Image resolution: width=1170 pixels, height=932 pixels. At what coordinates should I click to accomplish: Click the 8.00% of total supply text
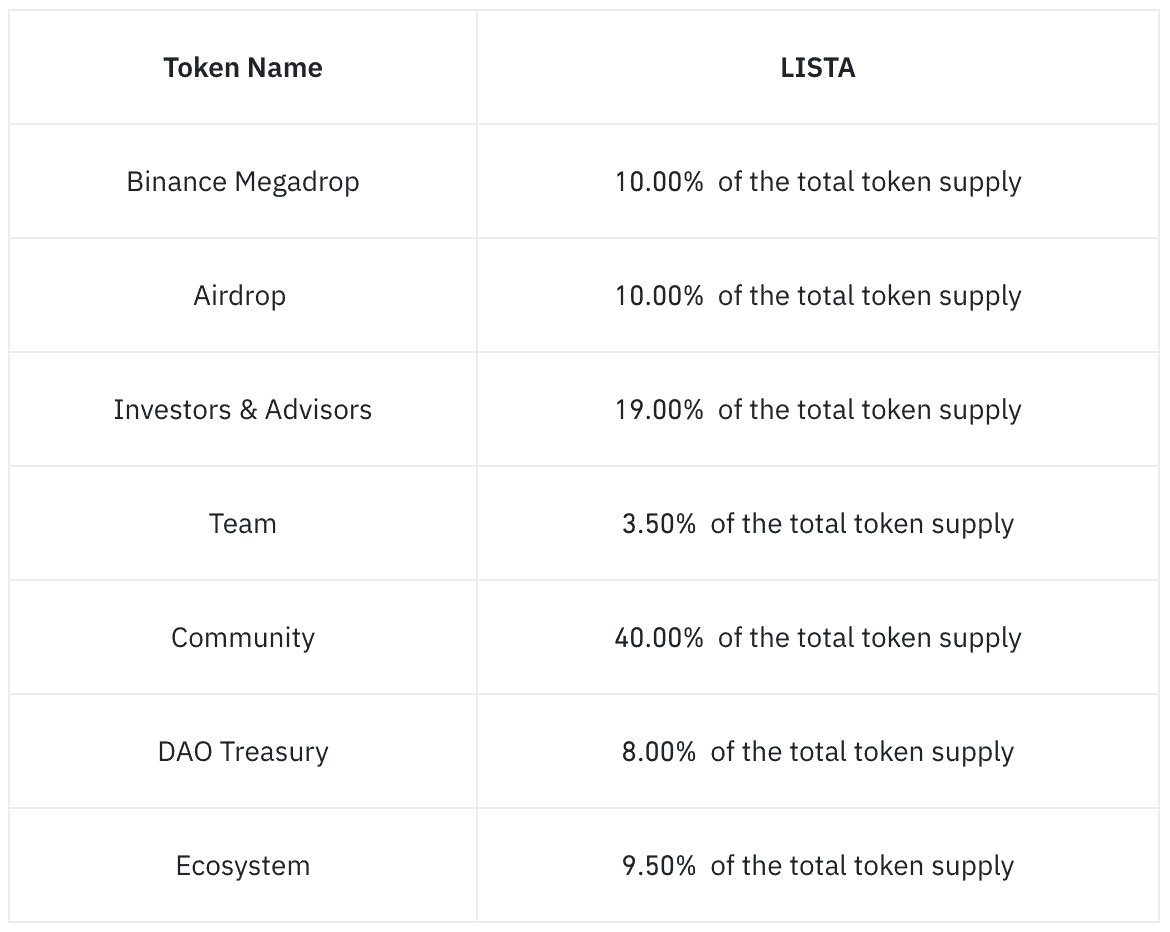[818, 751]
